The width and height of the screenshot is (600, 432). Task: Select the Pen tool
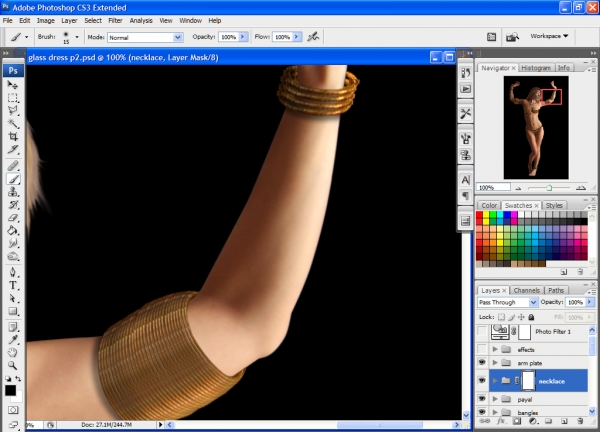[13, 272]
